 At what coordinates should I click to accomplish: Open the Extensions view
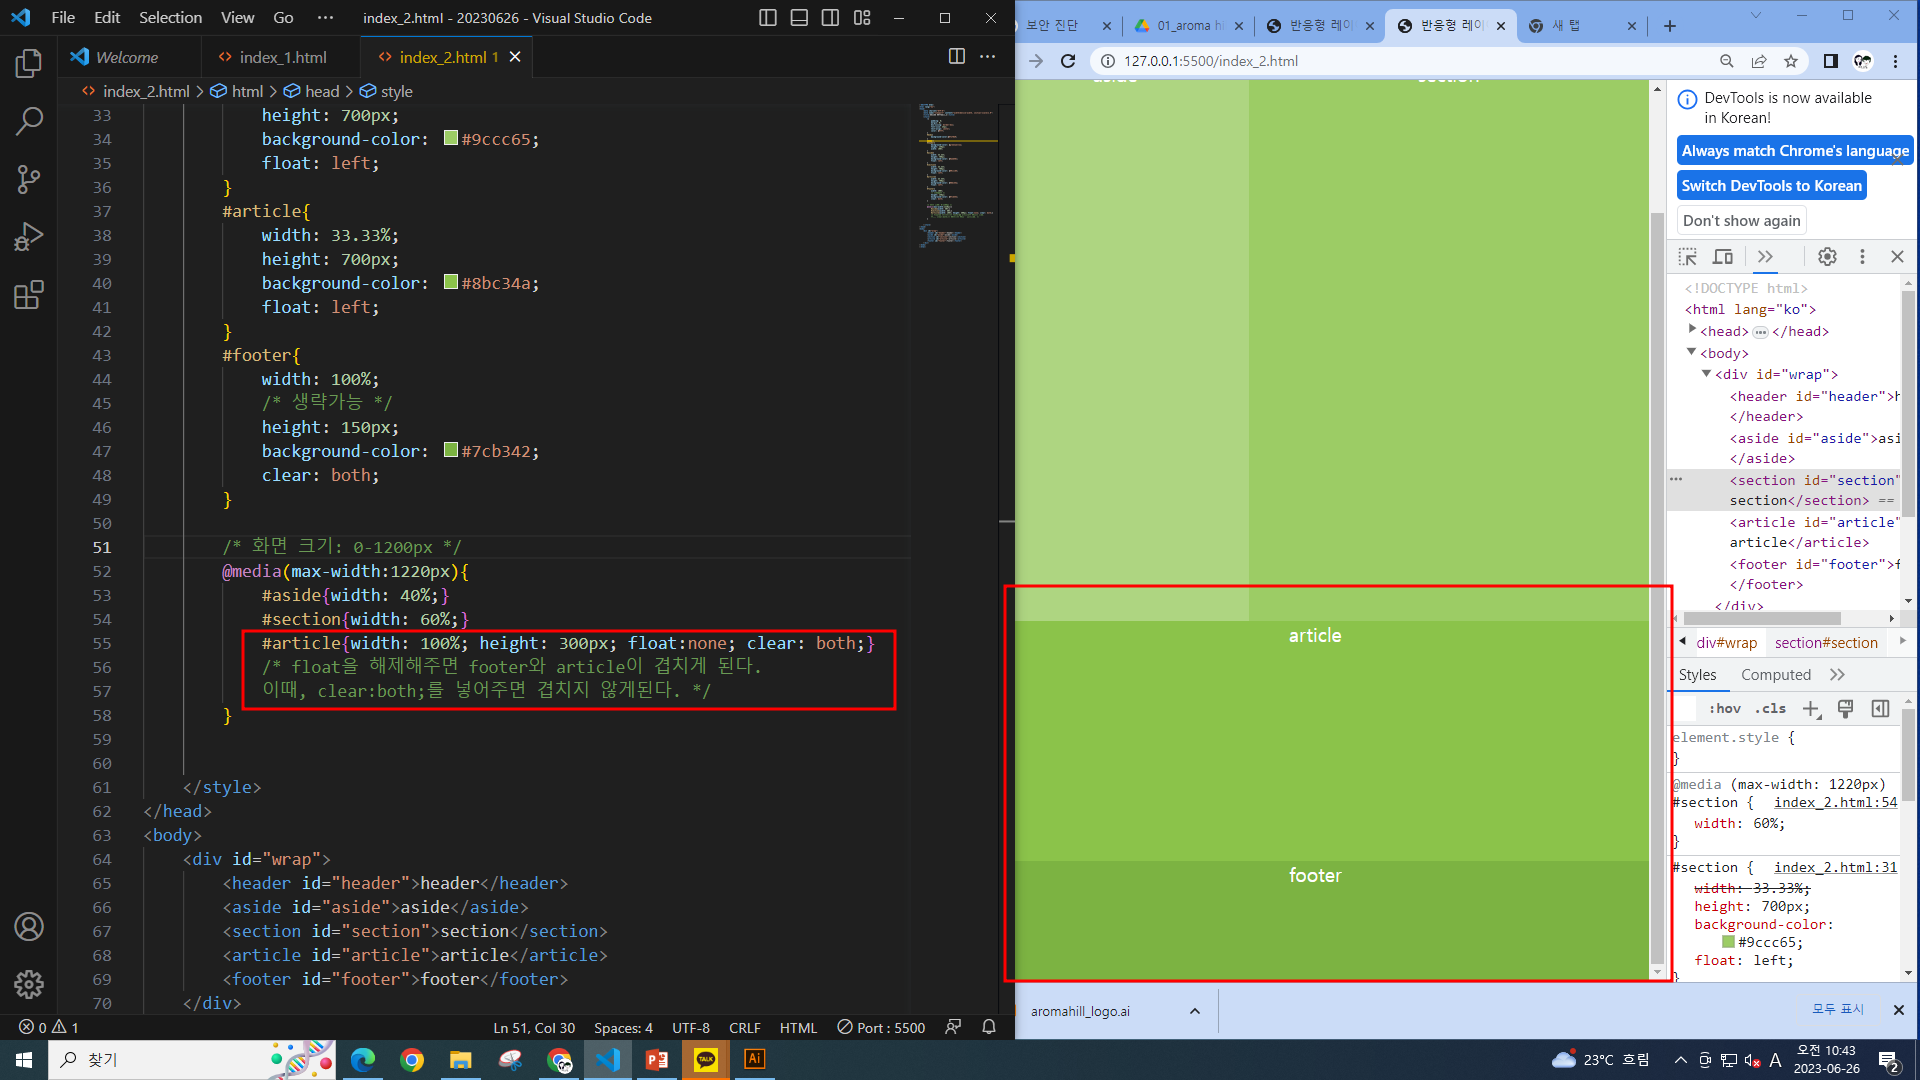tap(29, 295)
